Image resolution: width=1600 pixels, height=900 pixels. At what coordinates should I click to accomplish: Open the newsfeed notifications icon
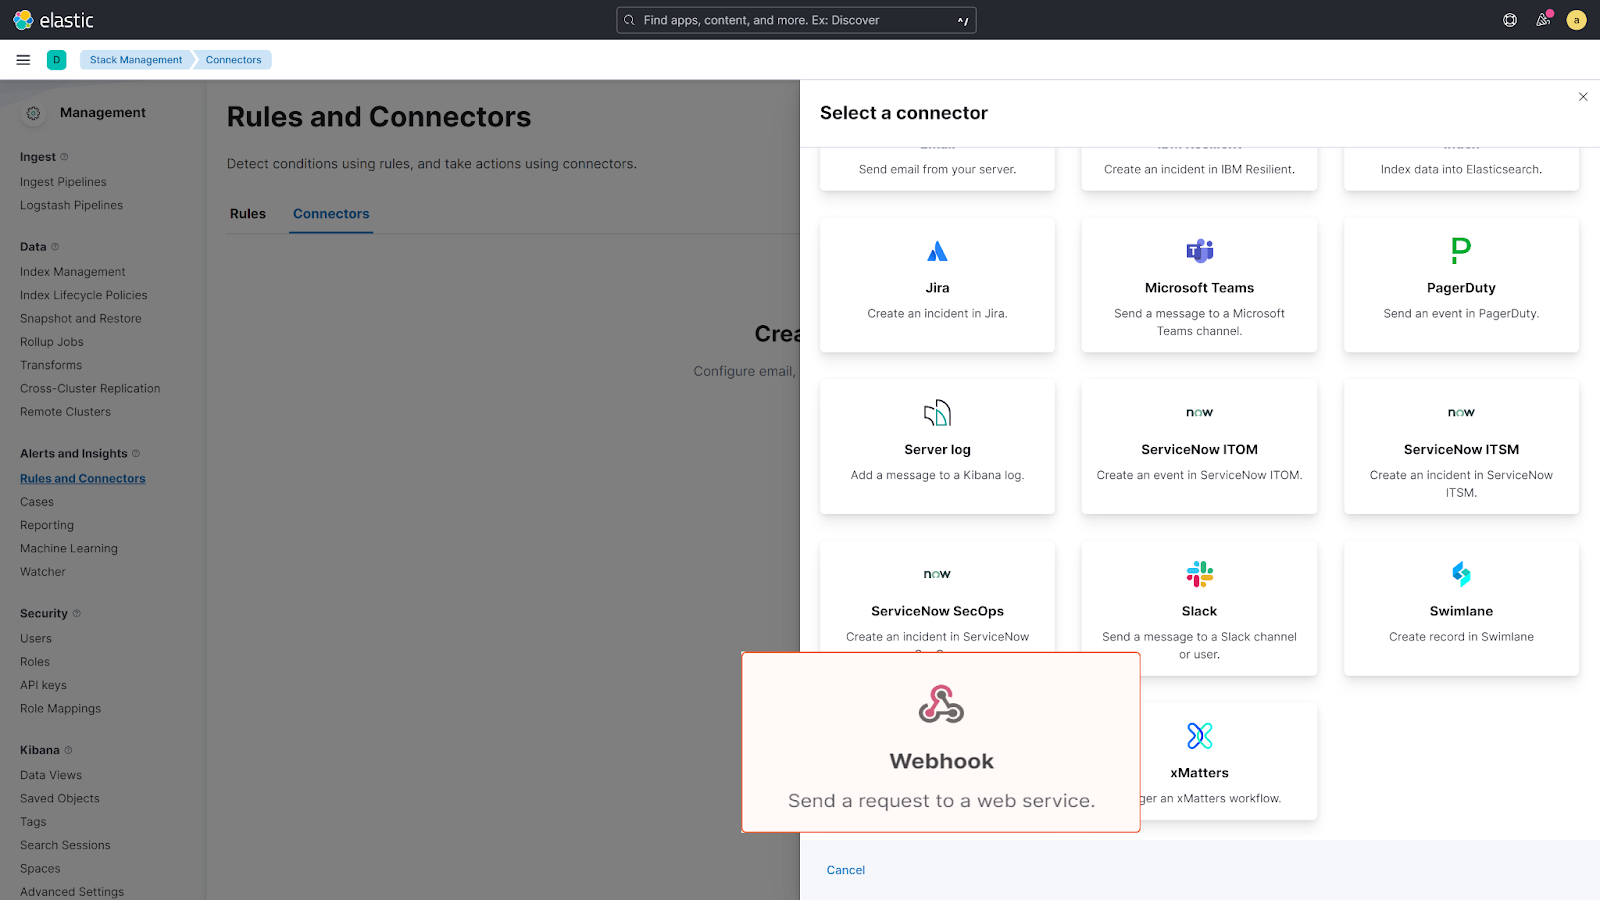click(x=1543, y=20)
